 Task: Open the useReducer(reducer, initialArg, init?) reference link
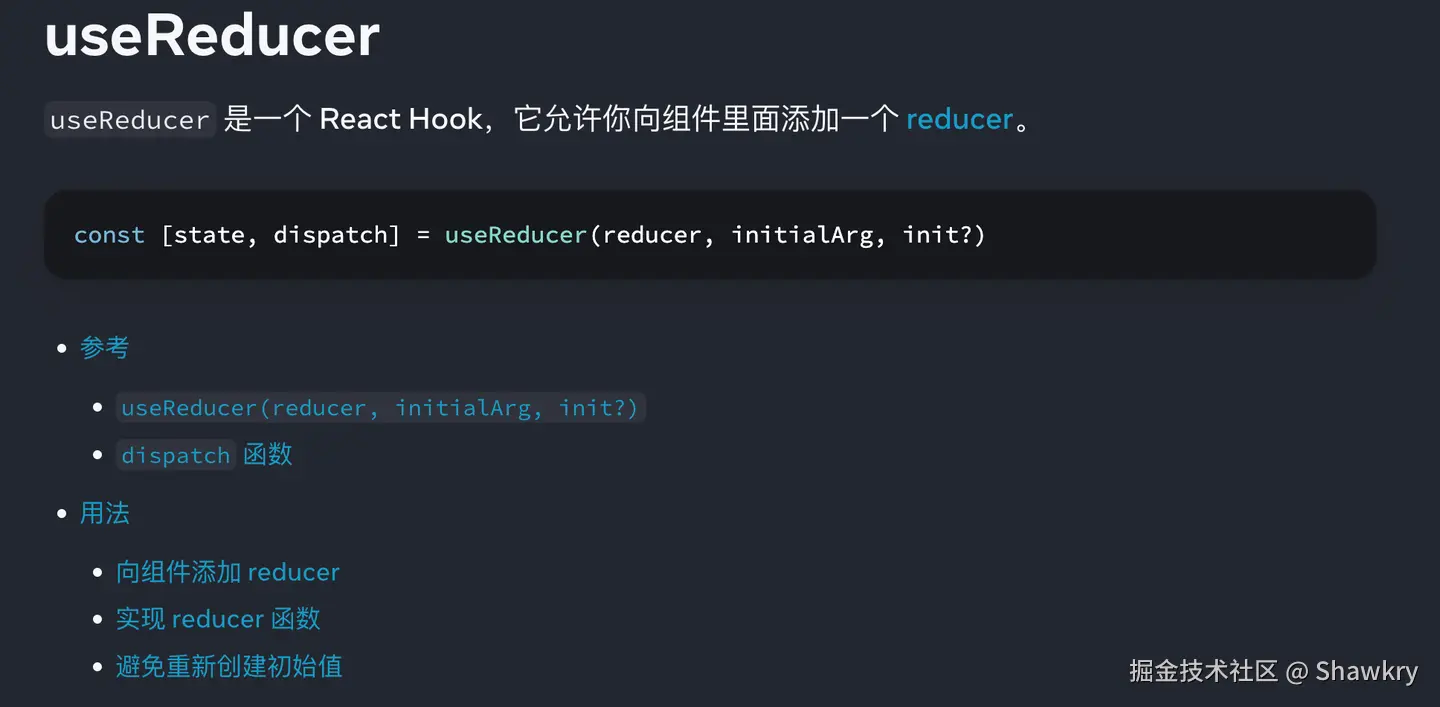click(380, 408)
